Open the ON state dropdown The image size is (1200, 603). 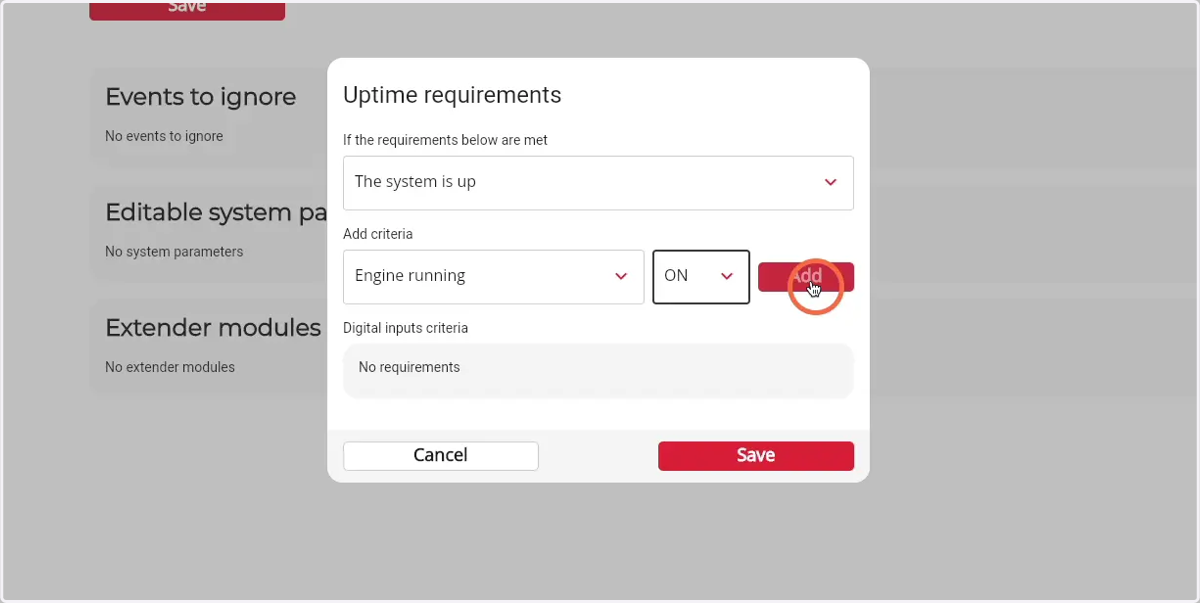click(701, 276)
